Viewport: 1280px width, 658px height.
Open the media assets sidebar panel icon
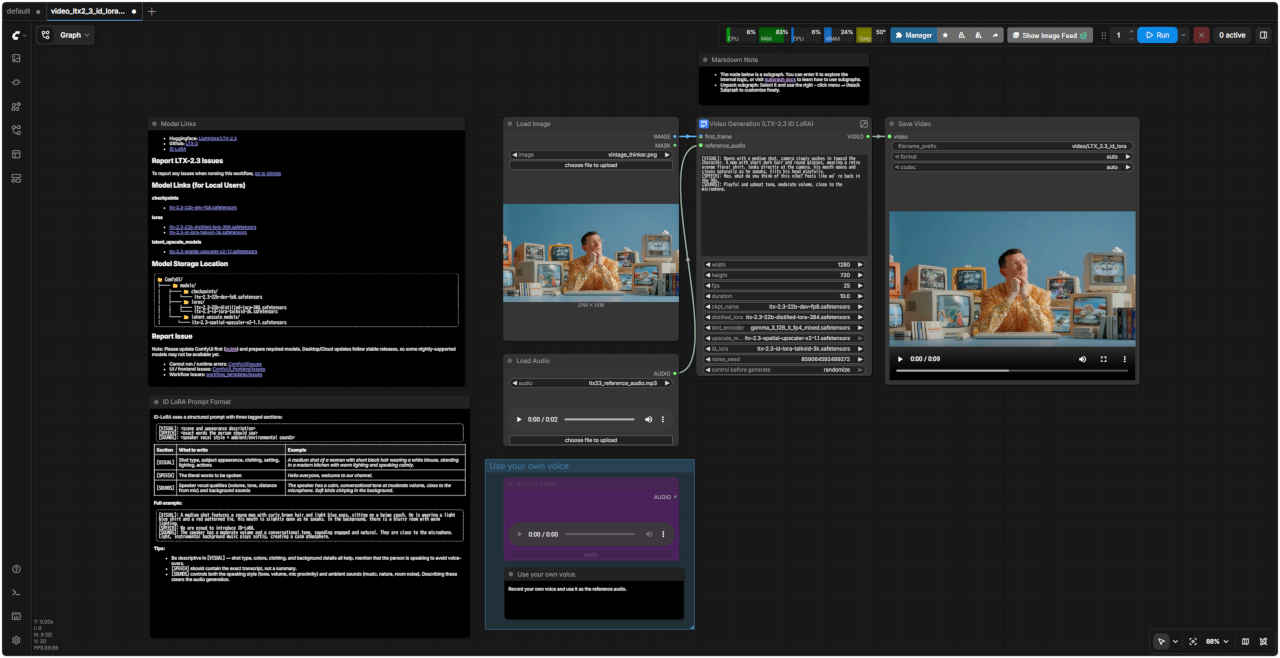(16, 58)
